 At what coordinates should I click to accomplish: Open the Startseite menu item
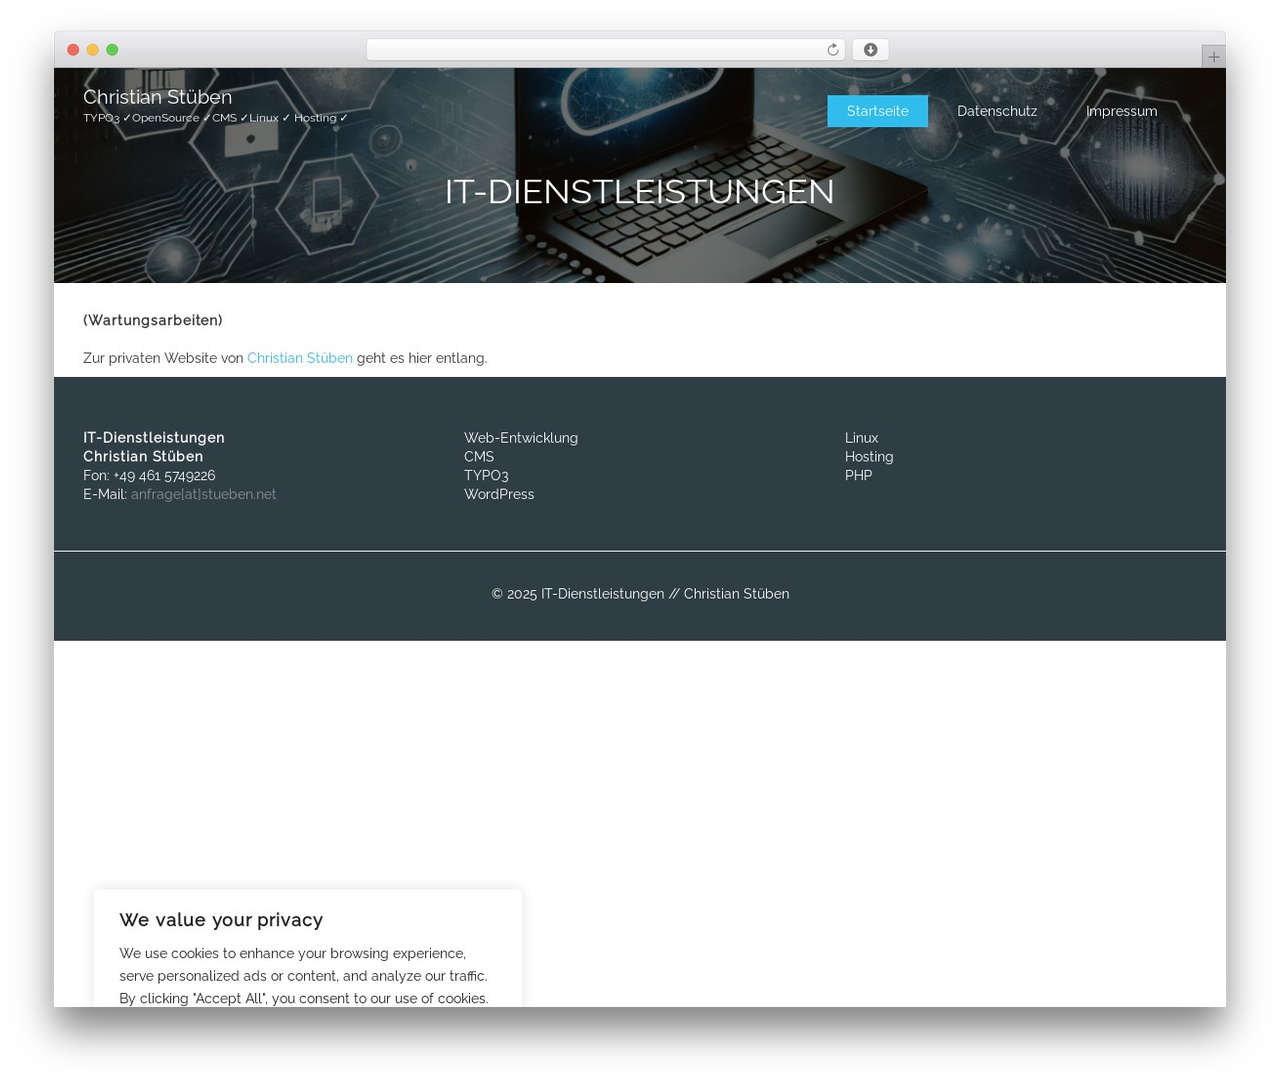coord(877,111)
